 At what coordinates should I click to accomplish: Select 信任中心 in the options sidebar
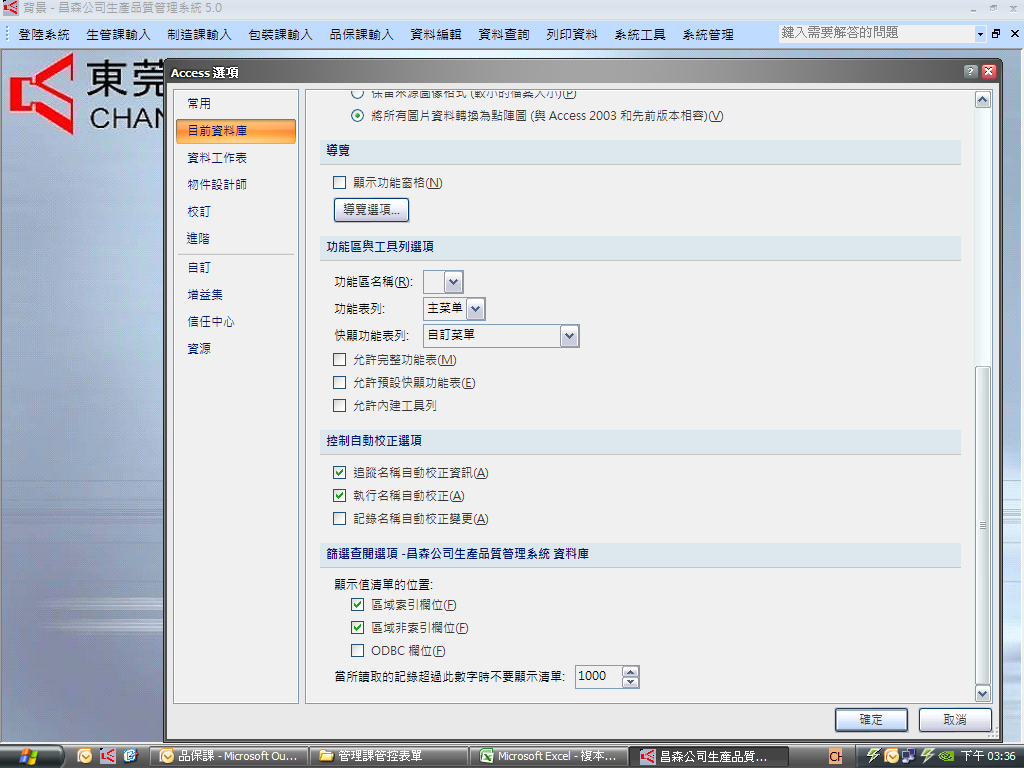211,322
